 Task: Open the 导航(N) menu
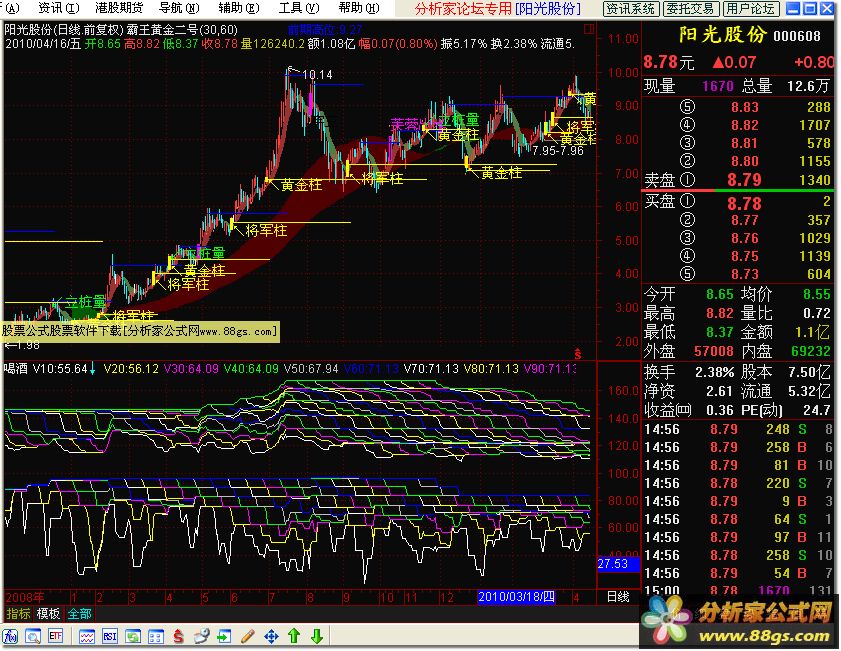pos(179,8)
